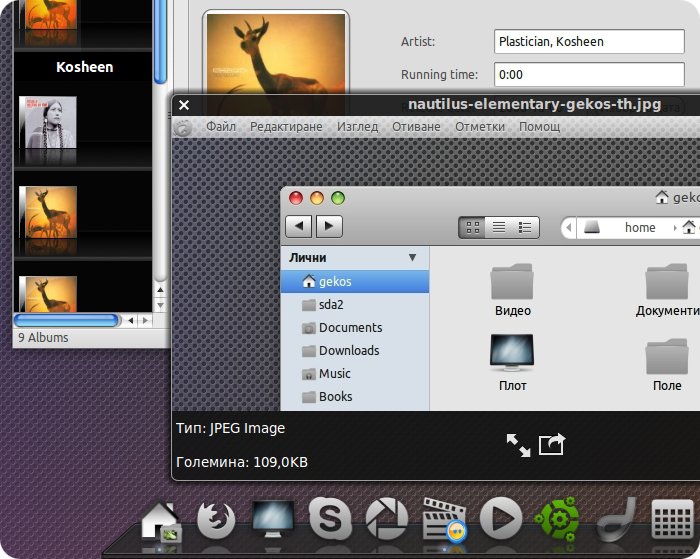Click the Artist text field
Image resolution: width=700 pixels, height=559 pixels.
point(588,42)
